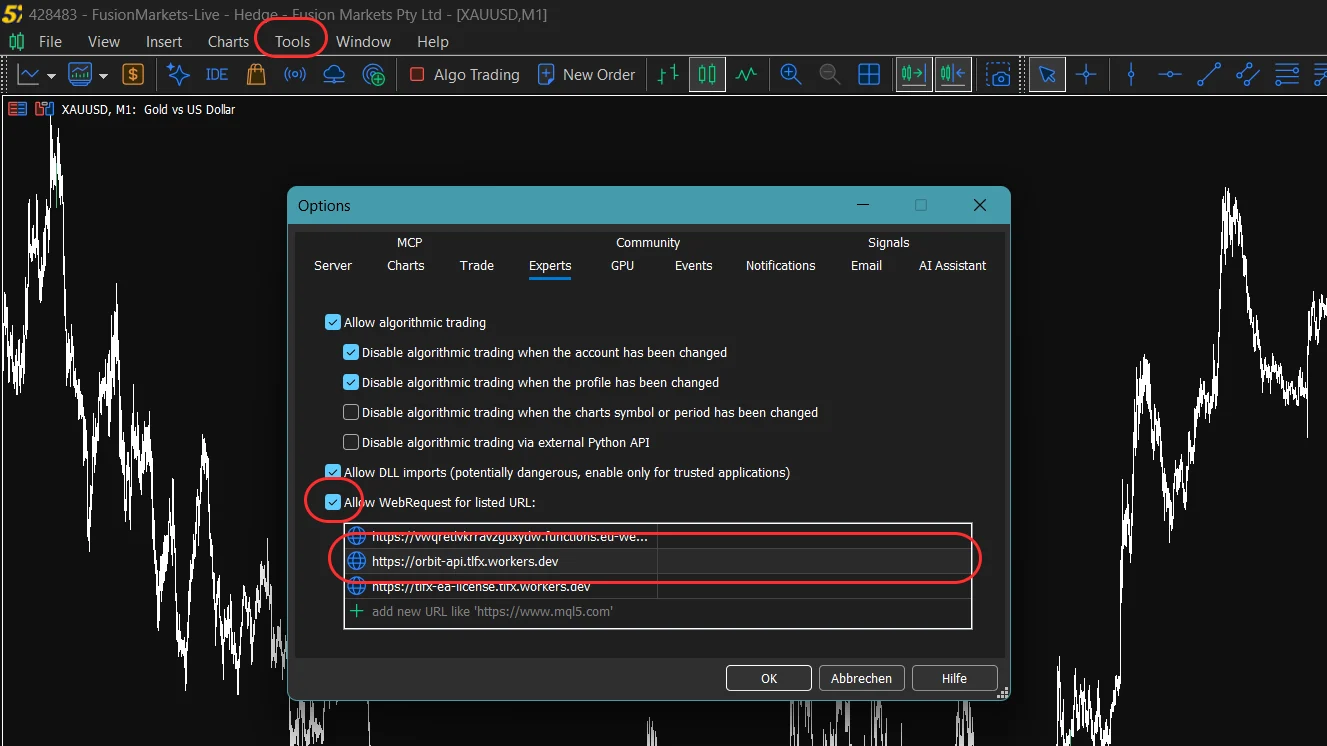The width and height of the screenshot is (1327, 746).
Task: Enable disabling algo trading via Python API
Action: click(351, 442)
